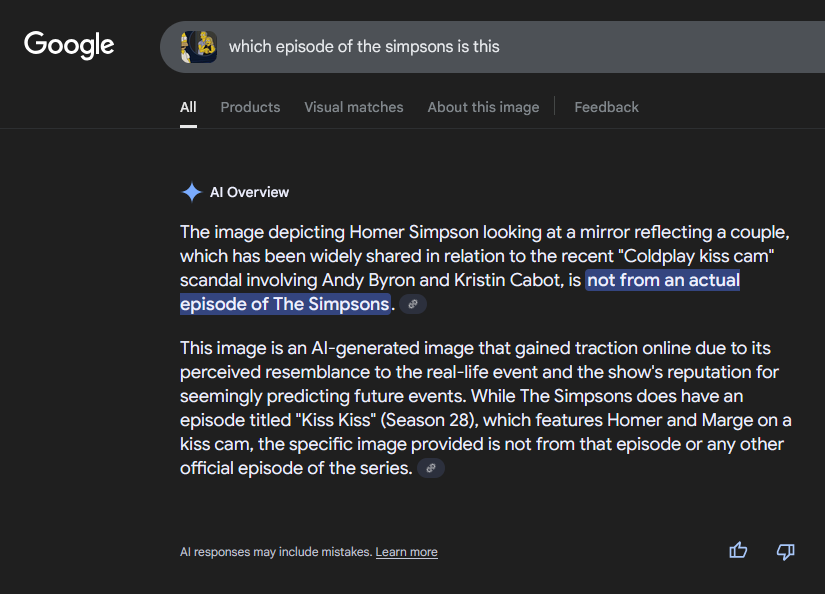
Task: Switch to the Products tab
Action: click(x=250, y=107)
